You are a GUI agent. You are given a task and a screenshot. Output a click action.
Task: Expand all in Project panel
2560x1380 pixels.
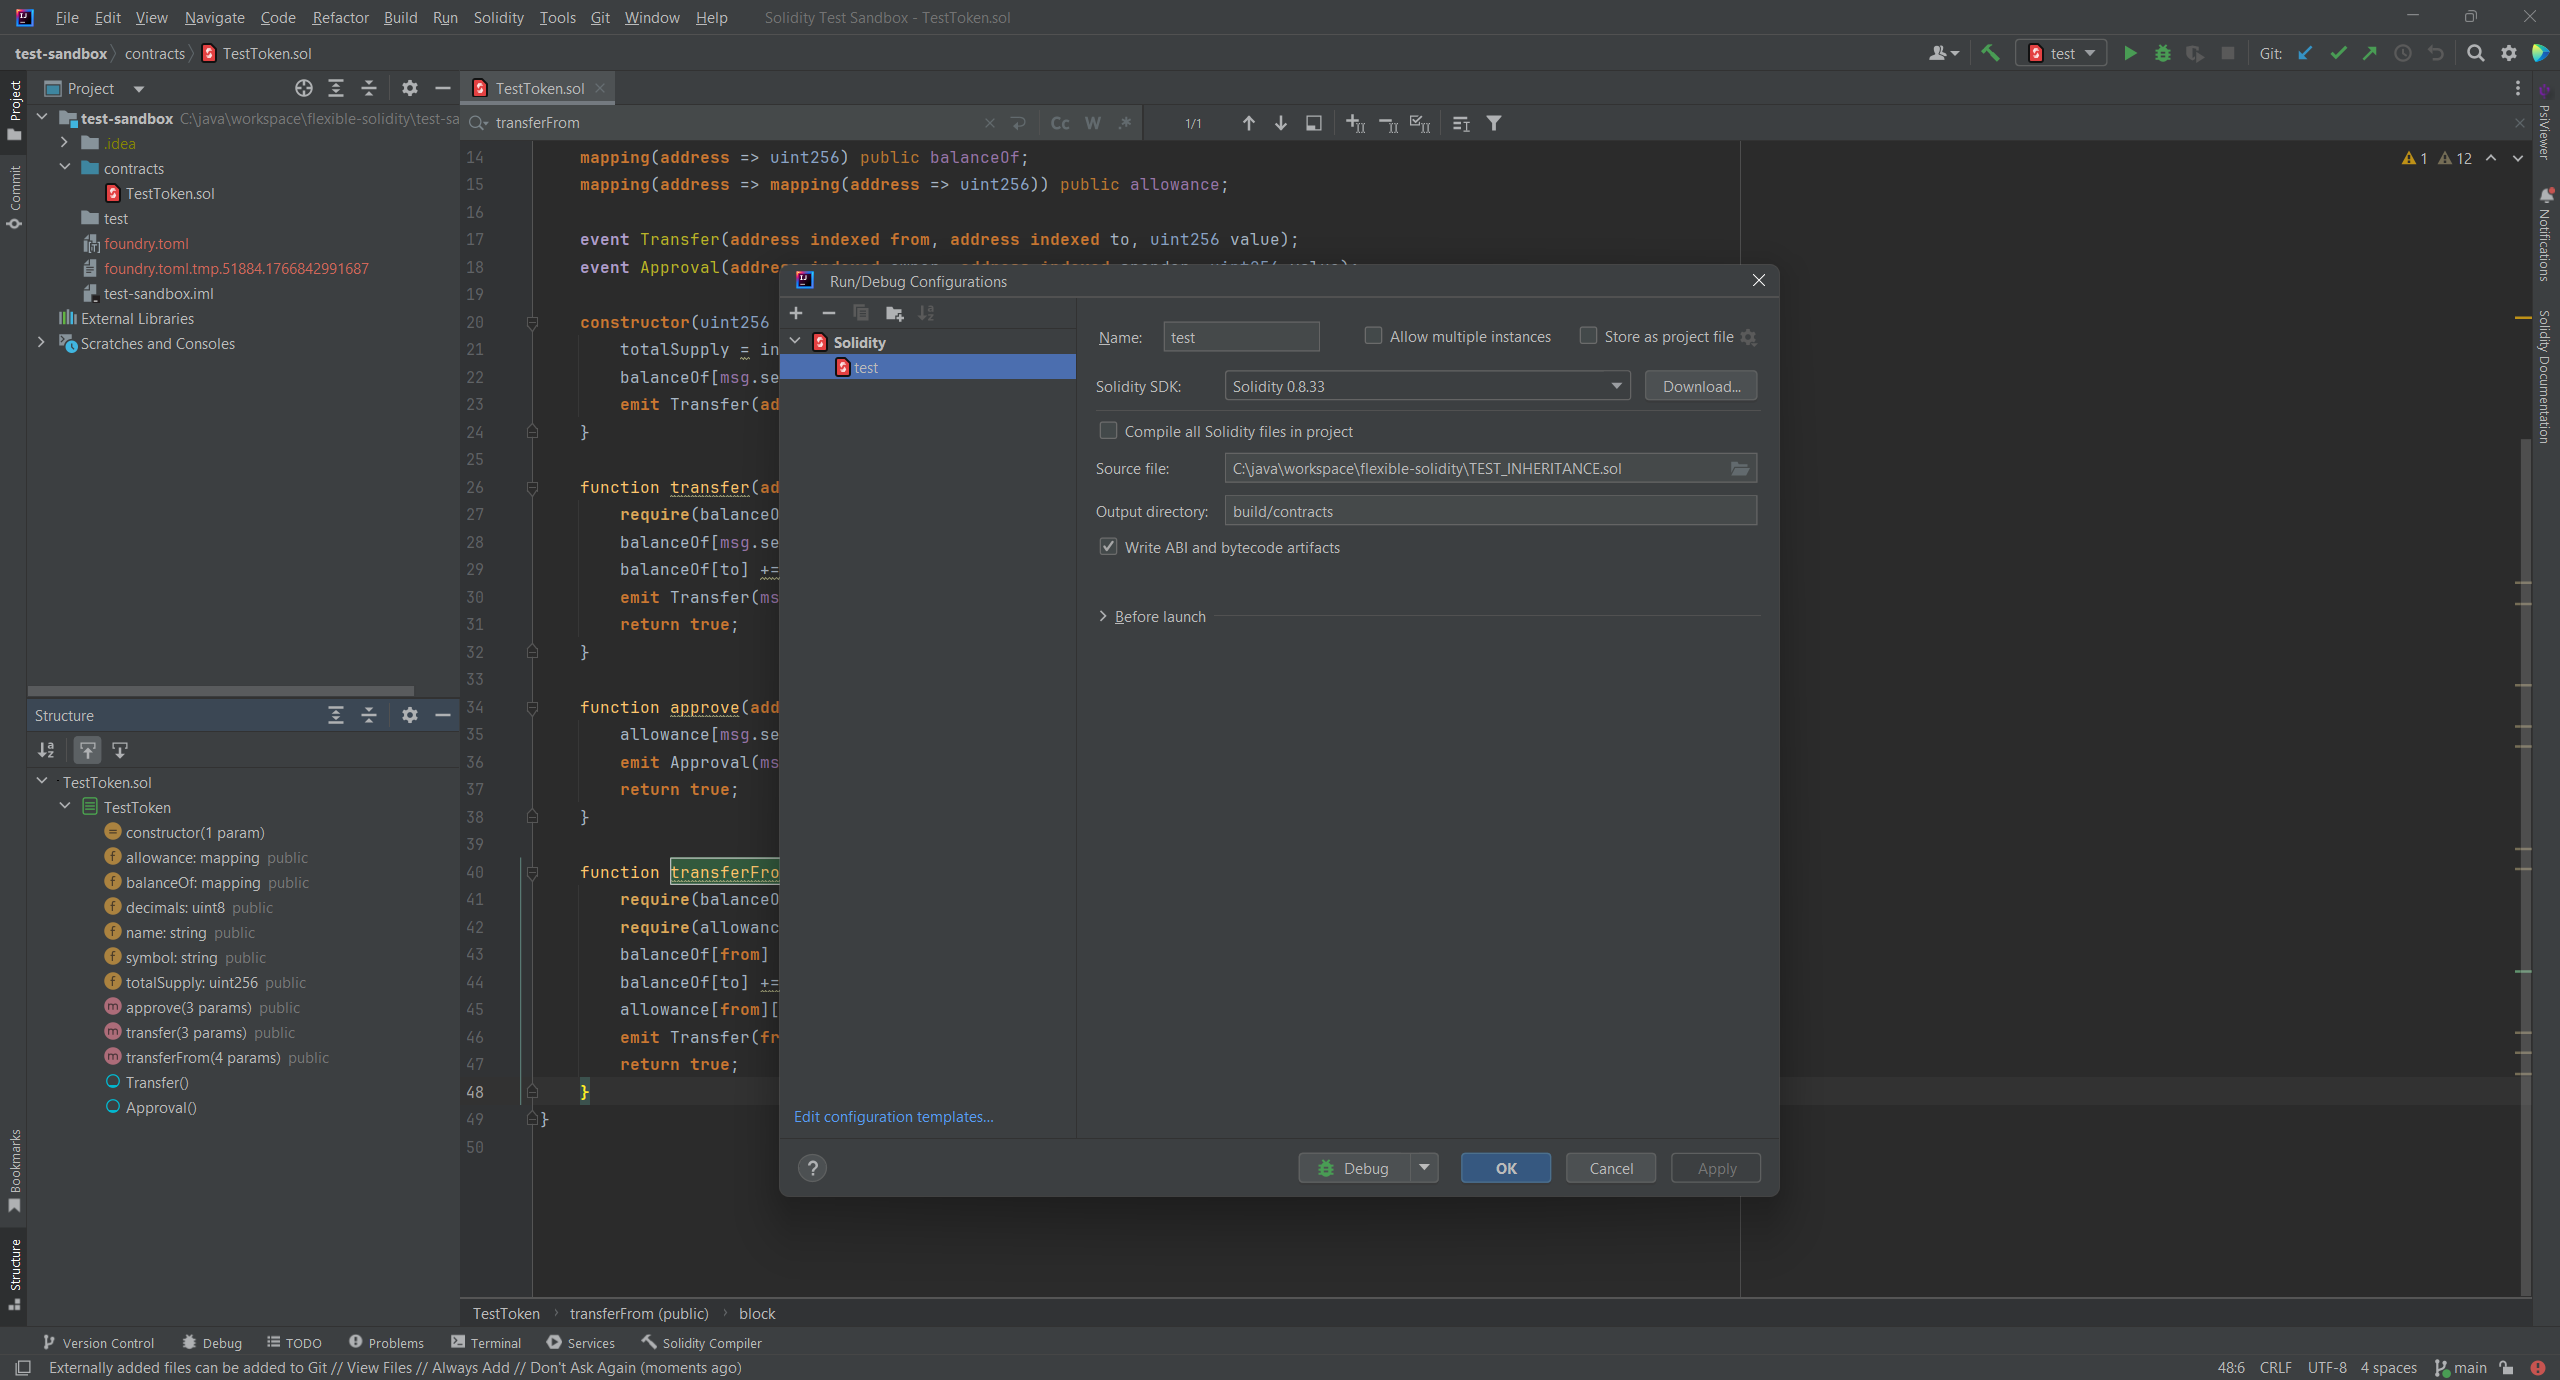(x=336, y=88)
